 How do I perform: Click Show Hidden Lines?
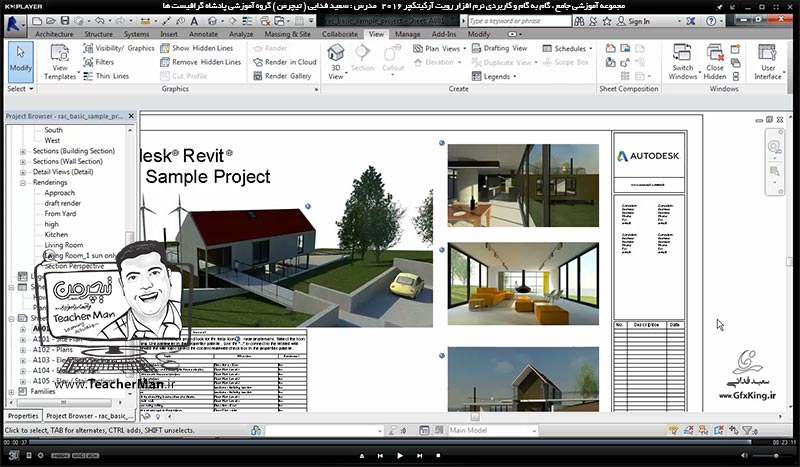(x=196, y=48)
